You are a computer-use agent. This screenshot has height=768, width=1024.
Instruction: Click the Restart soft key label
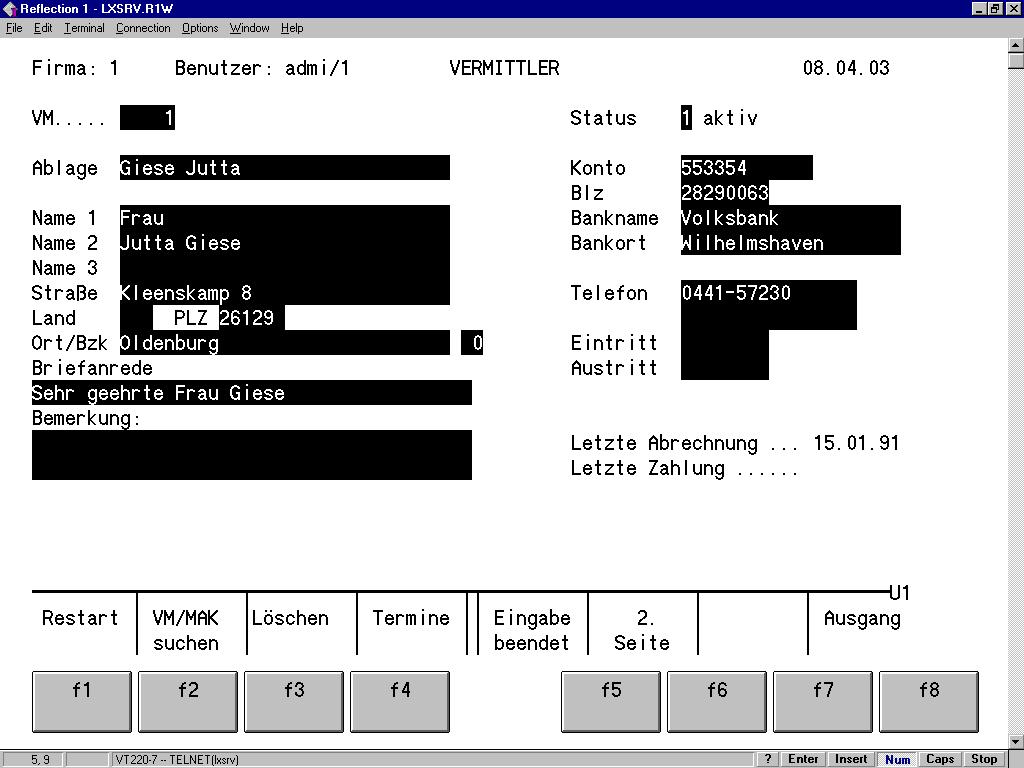pyautogui.click(x=80, y=618)
